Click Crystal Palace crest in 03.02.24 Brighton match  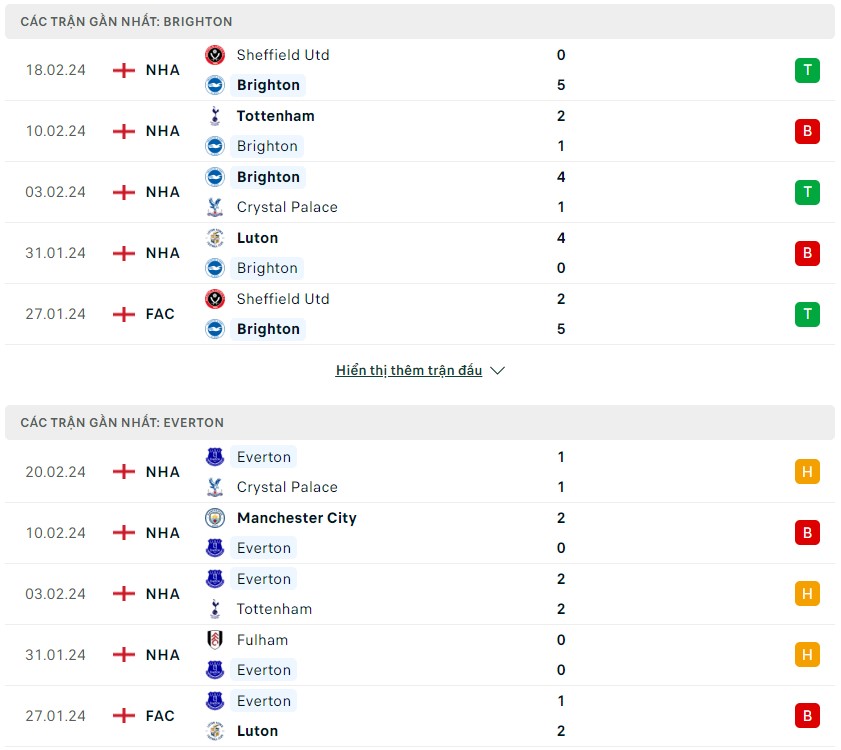(215, 207)
